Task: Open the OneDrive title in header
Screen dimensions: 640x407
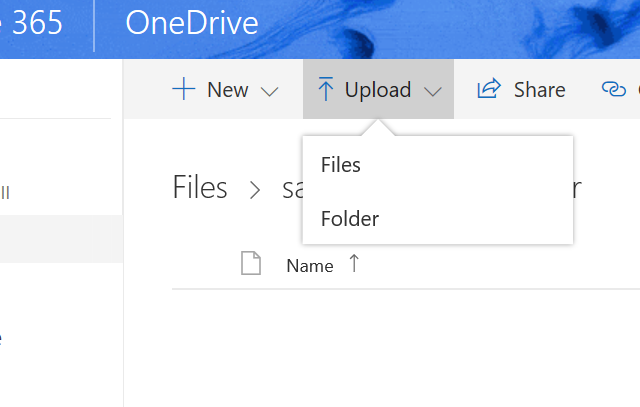Action: [x=191, y=23]
